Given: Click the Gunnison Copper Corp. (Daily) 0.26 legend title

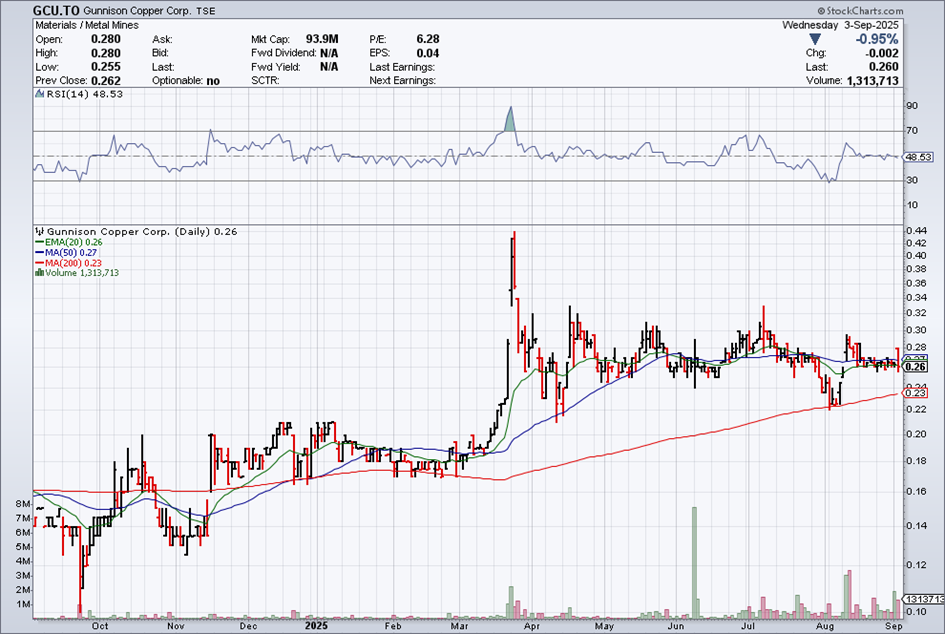Looking at the screenshot, I should pyautogui.click(x=142, y=231).
